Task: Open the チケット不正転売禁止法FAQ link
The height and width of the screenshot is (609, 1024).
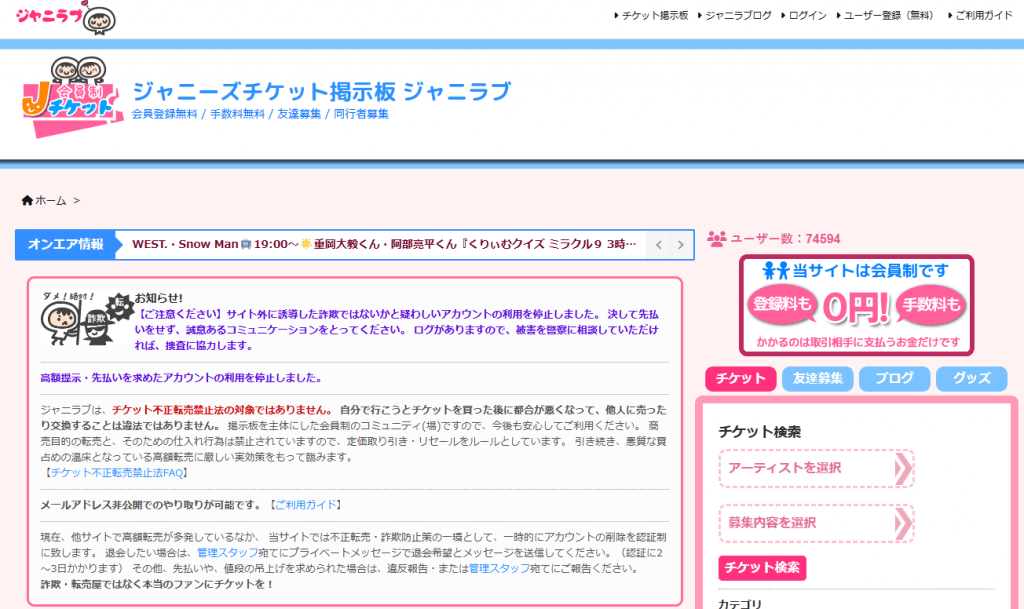Action: coord(117,473)
